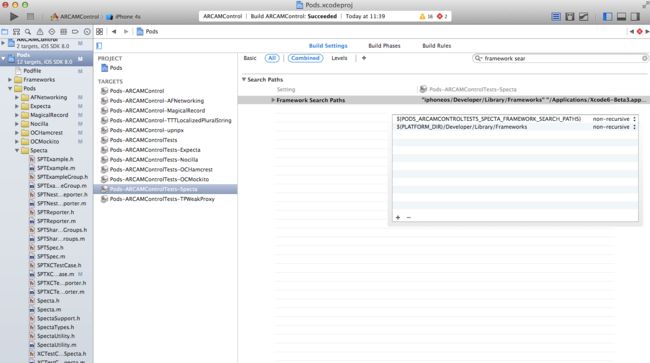Open the issue navigator
Screen dimensions: 650x363
pos(40,31)
